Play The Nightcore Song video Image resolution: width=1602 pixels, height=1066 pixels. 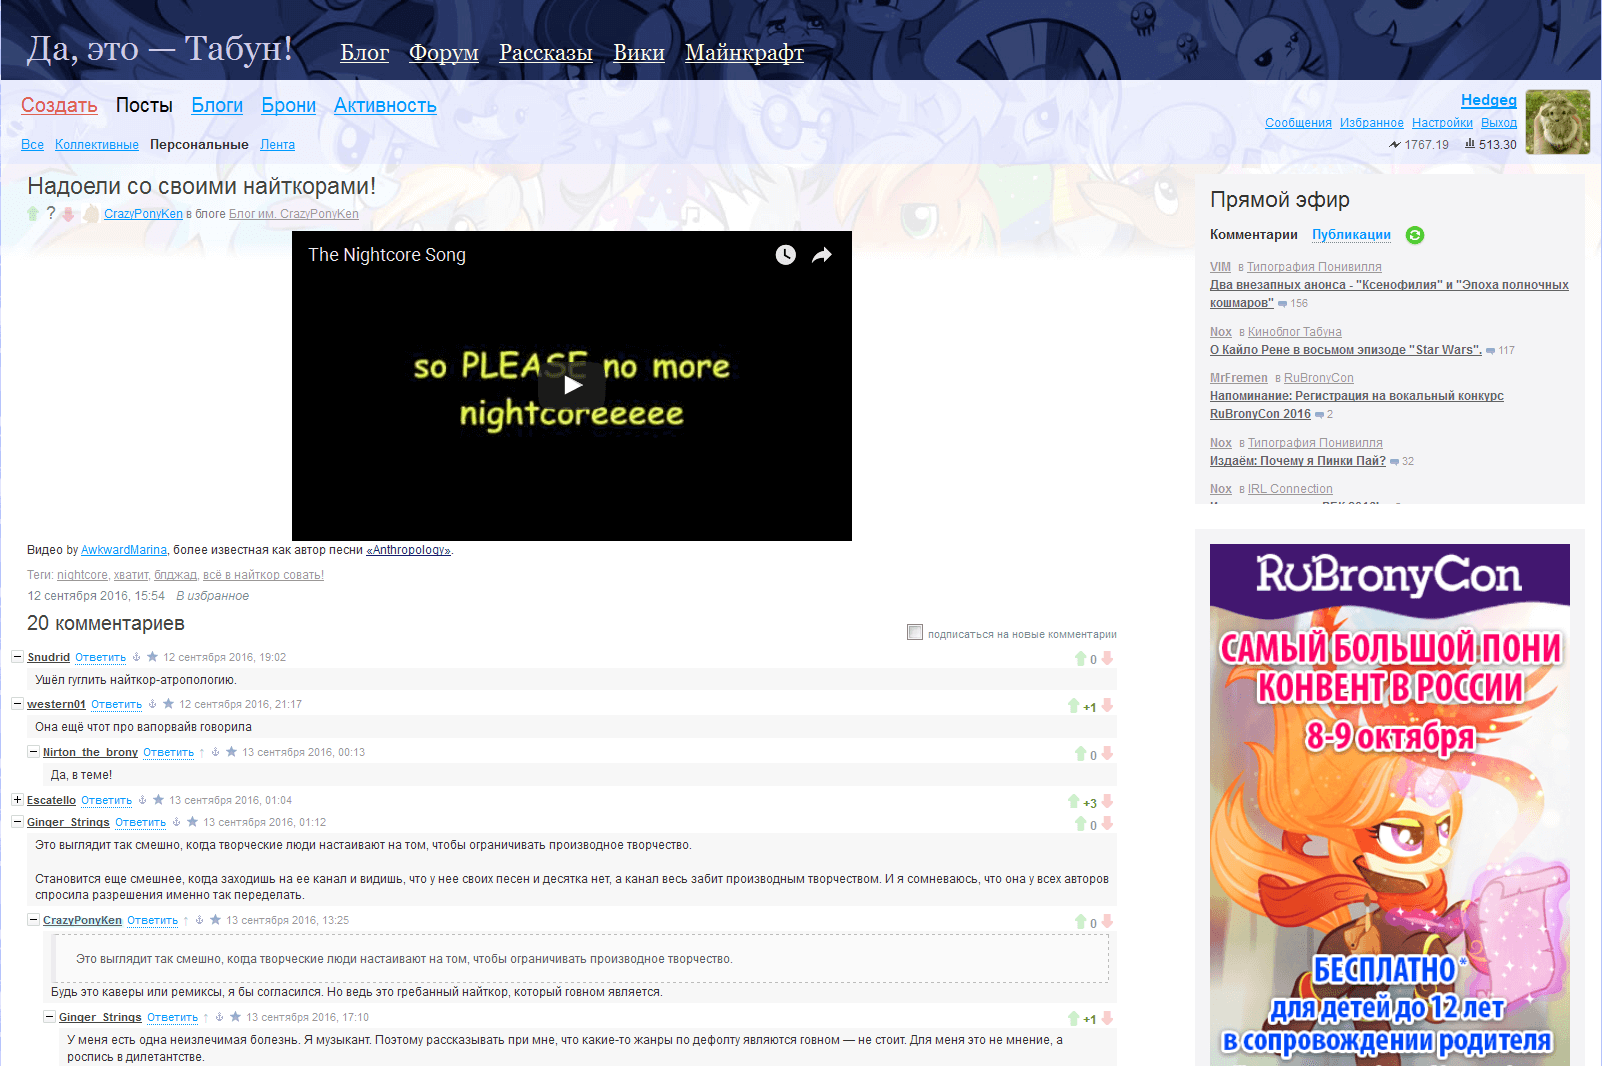tap(572, 385)
